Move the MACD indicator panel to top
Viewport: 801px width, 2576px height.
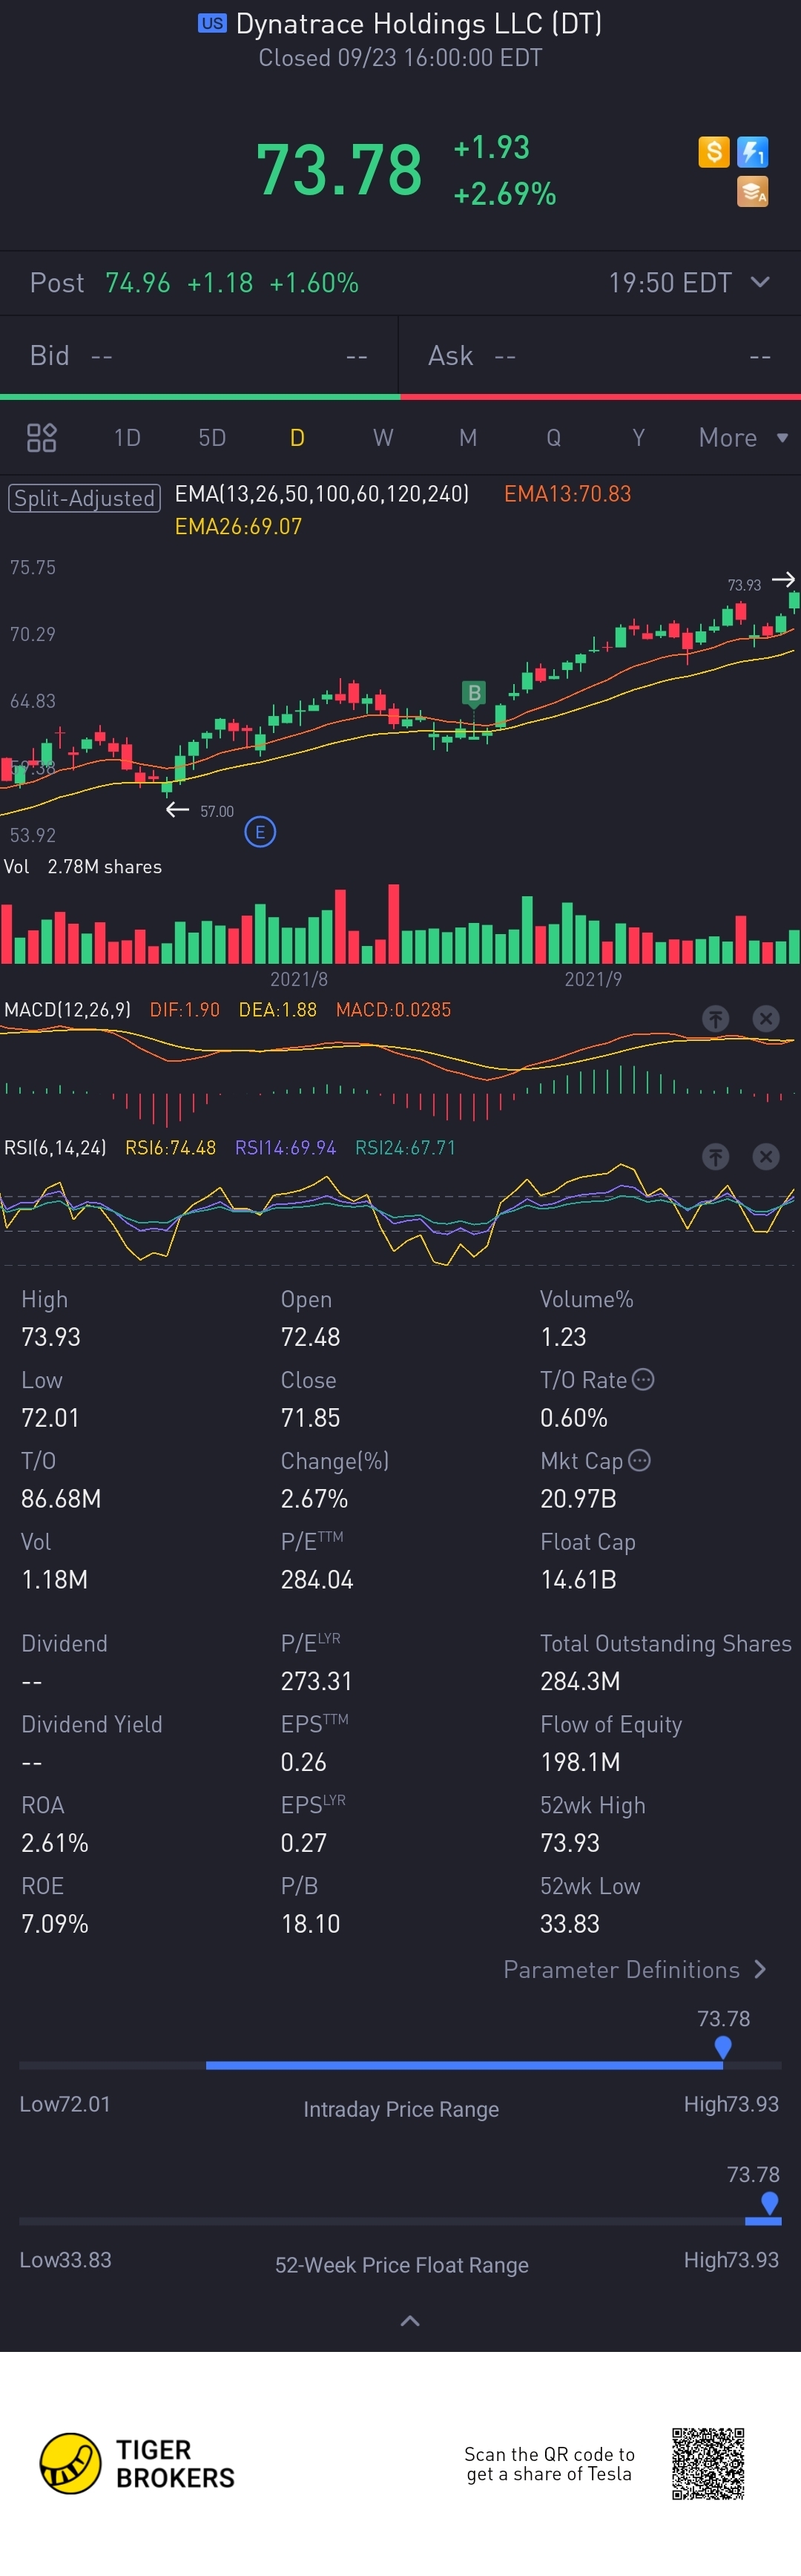tap(715, 1019)
